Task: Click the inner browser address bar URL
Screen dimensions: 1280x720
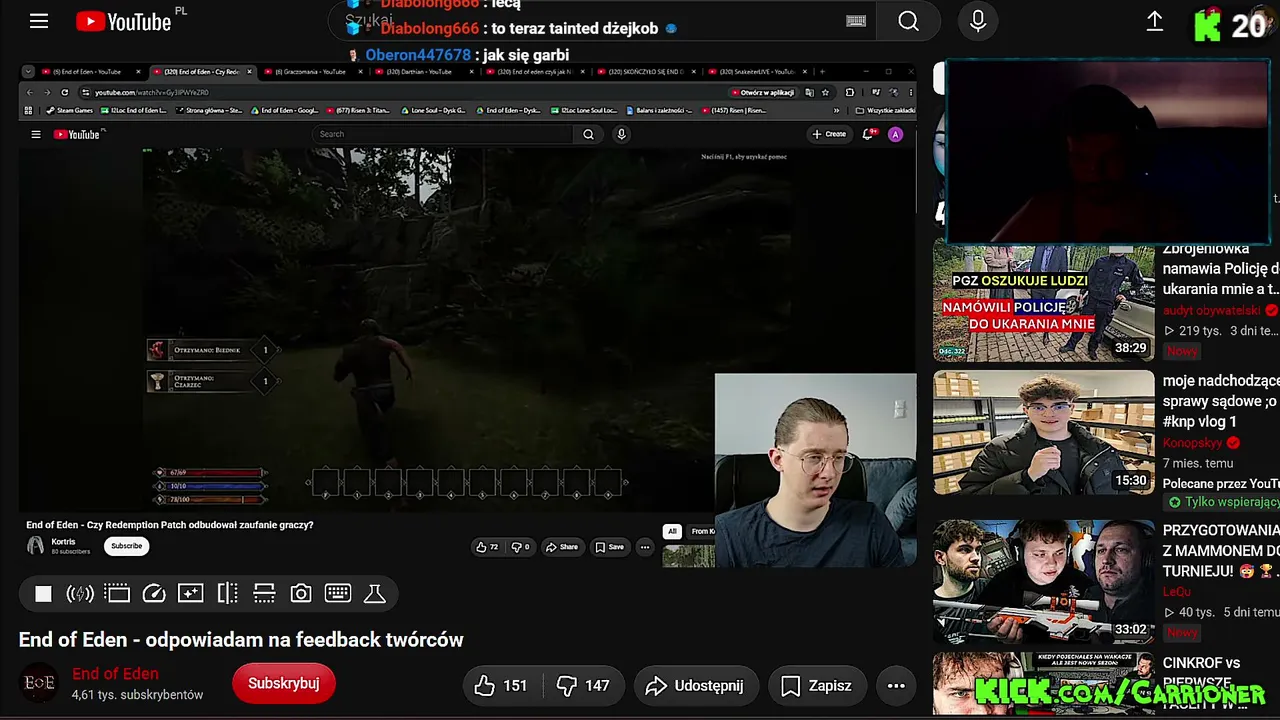Action: [x=152, y=92]
